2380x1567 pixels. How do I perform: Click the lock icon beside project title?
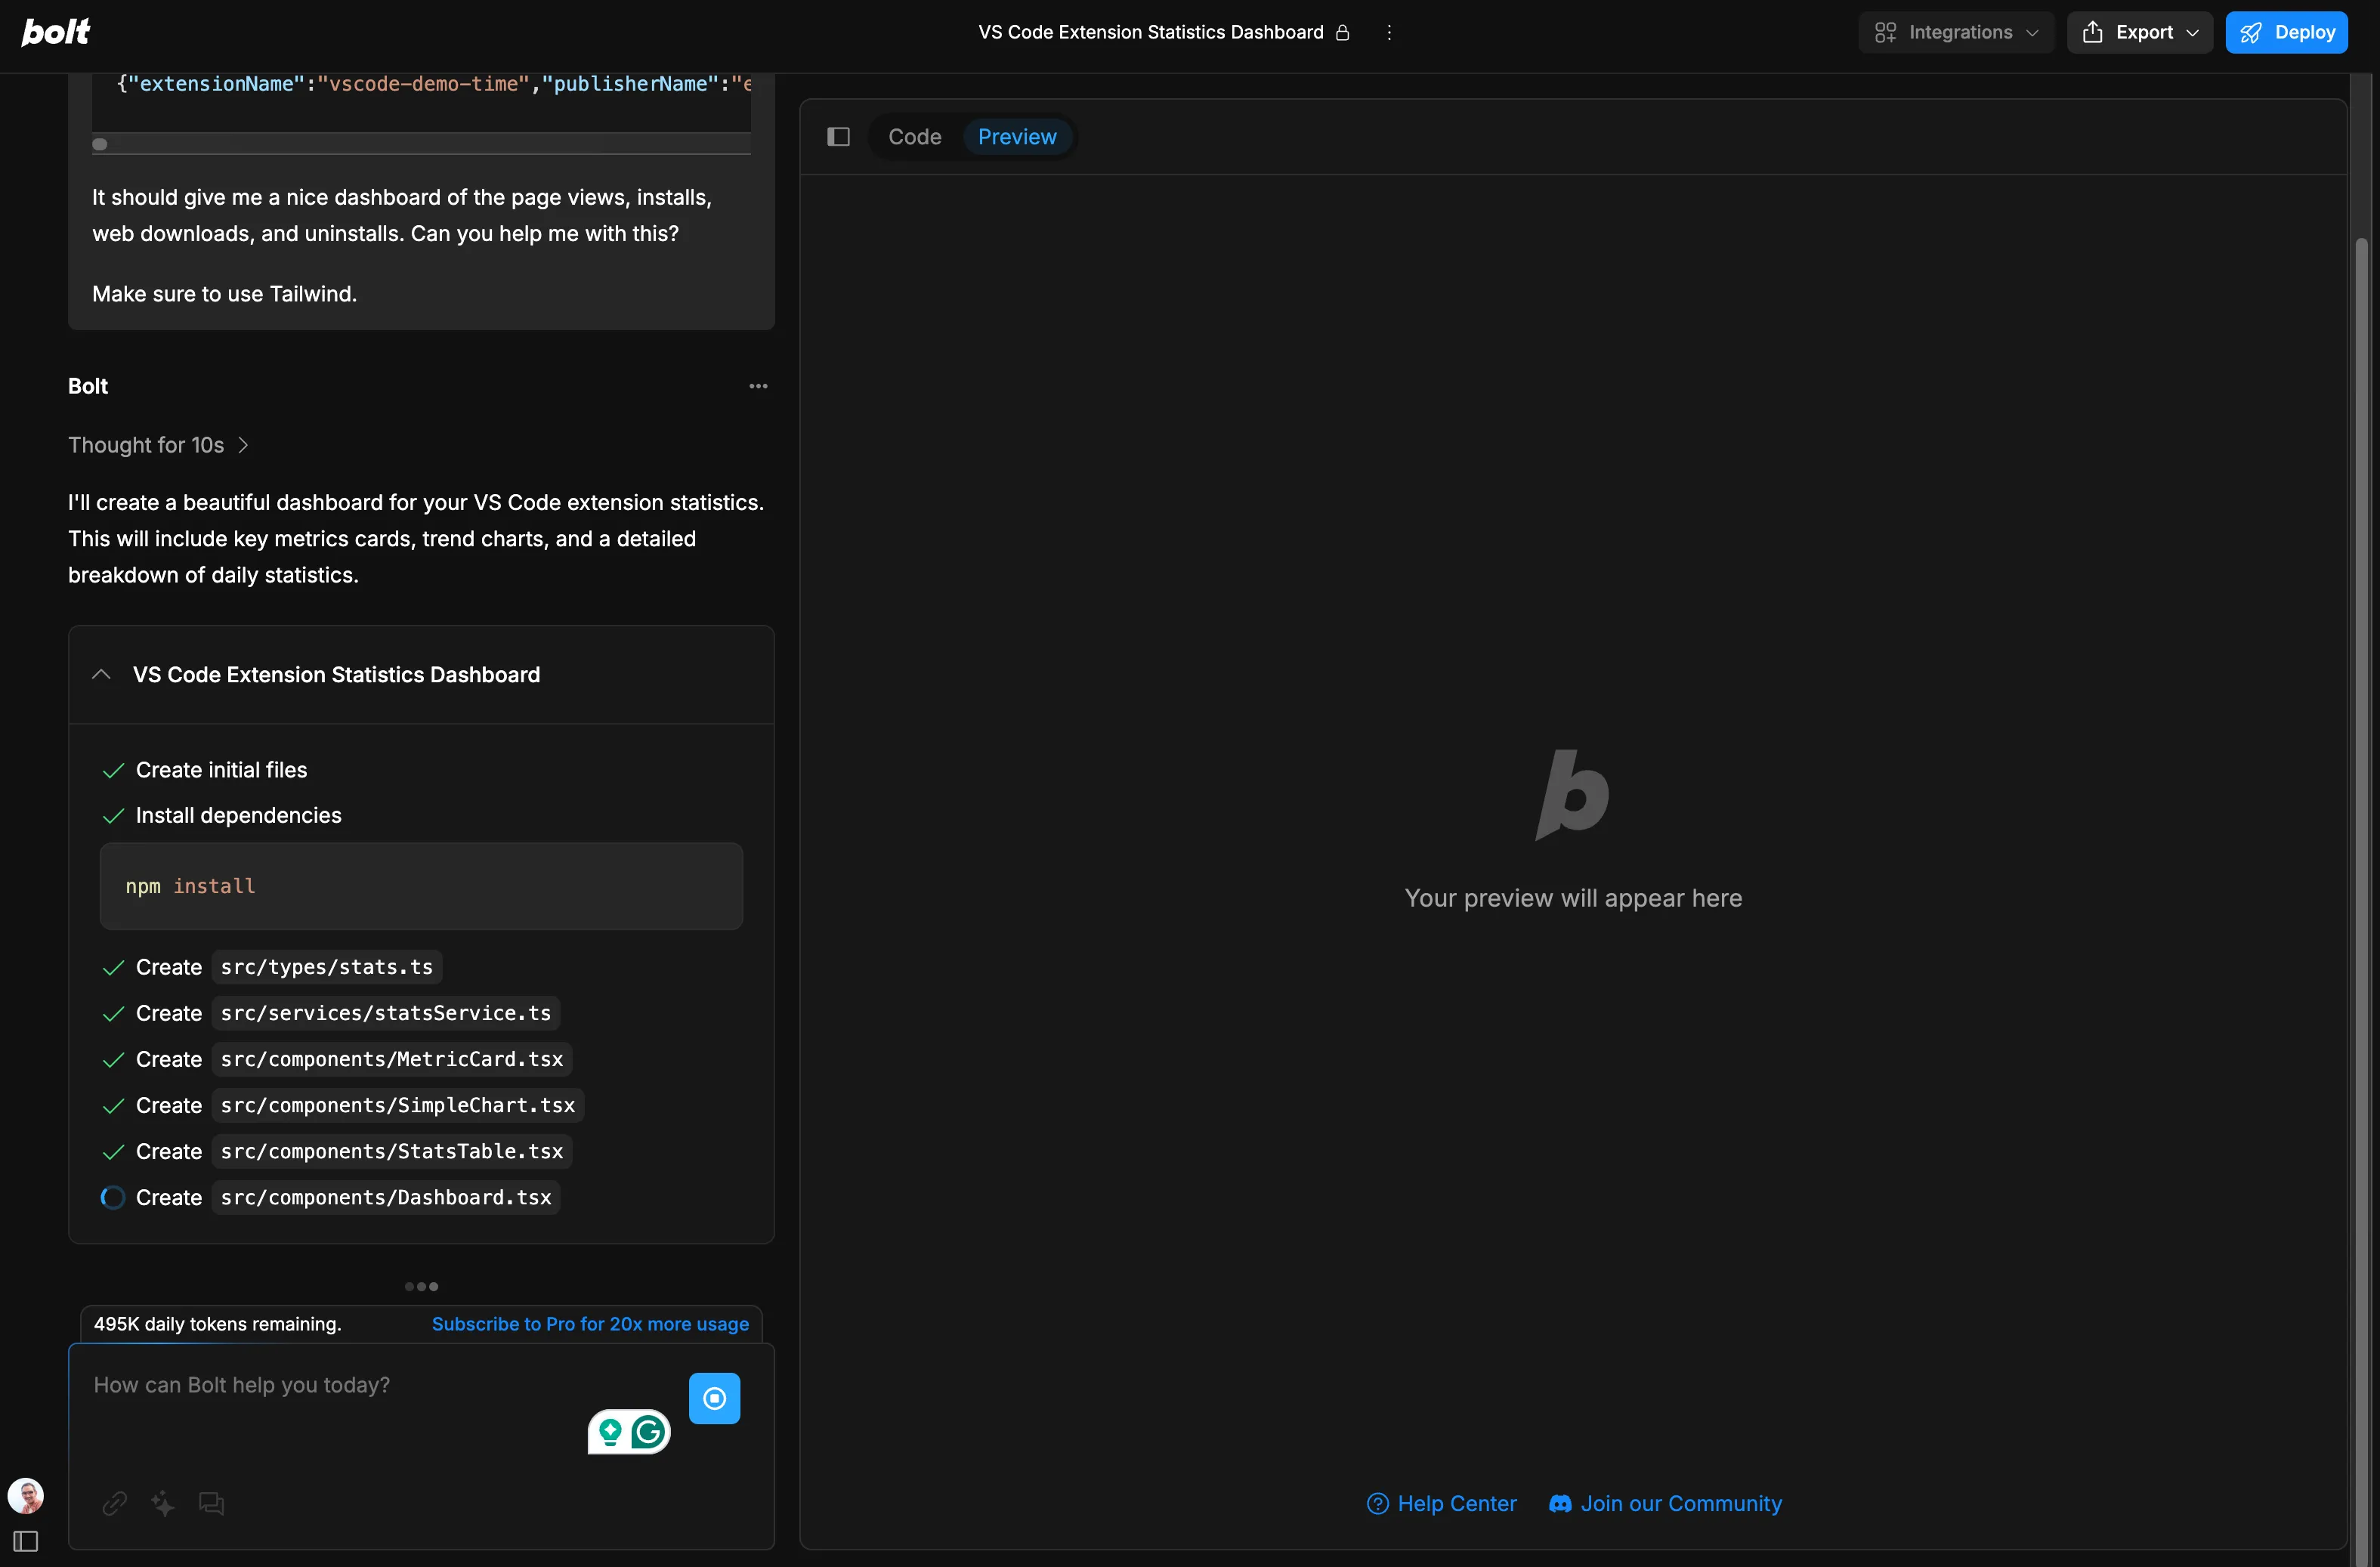[1343, 33]
